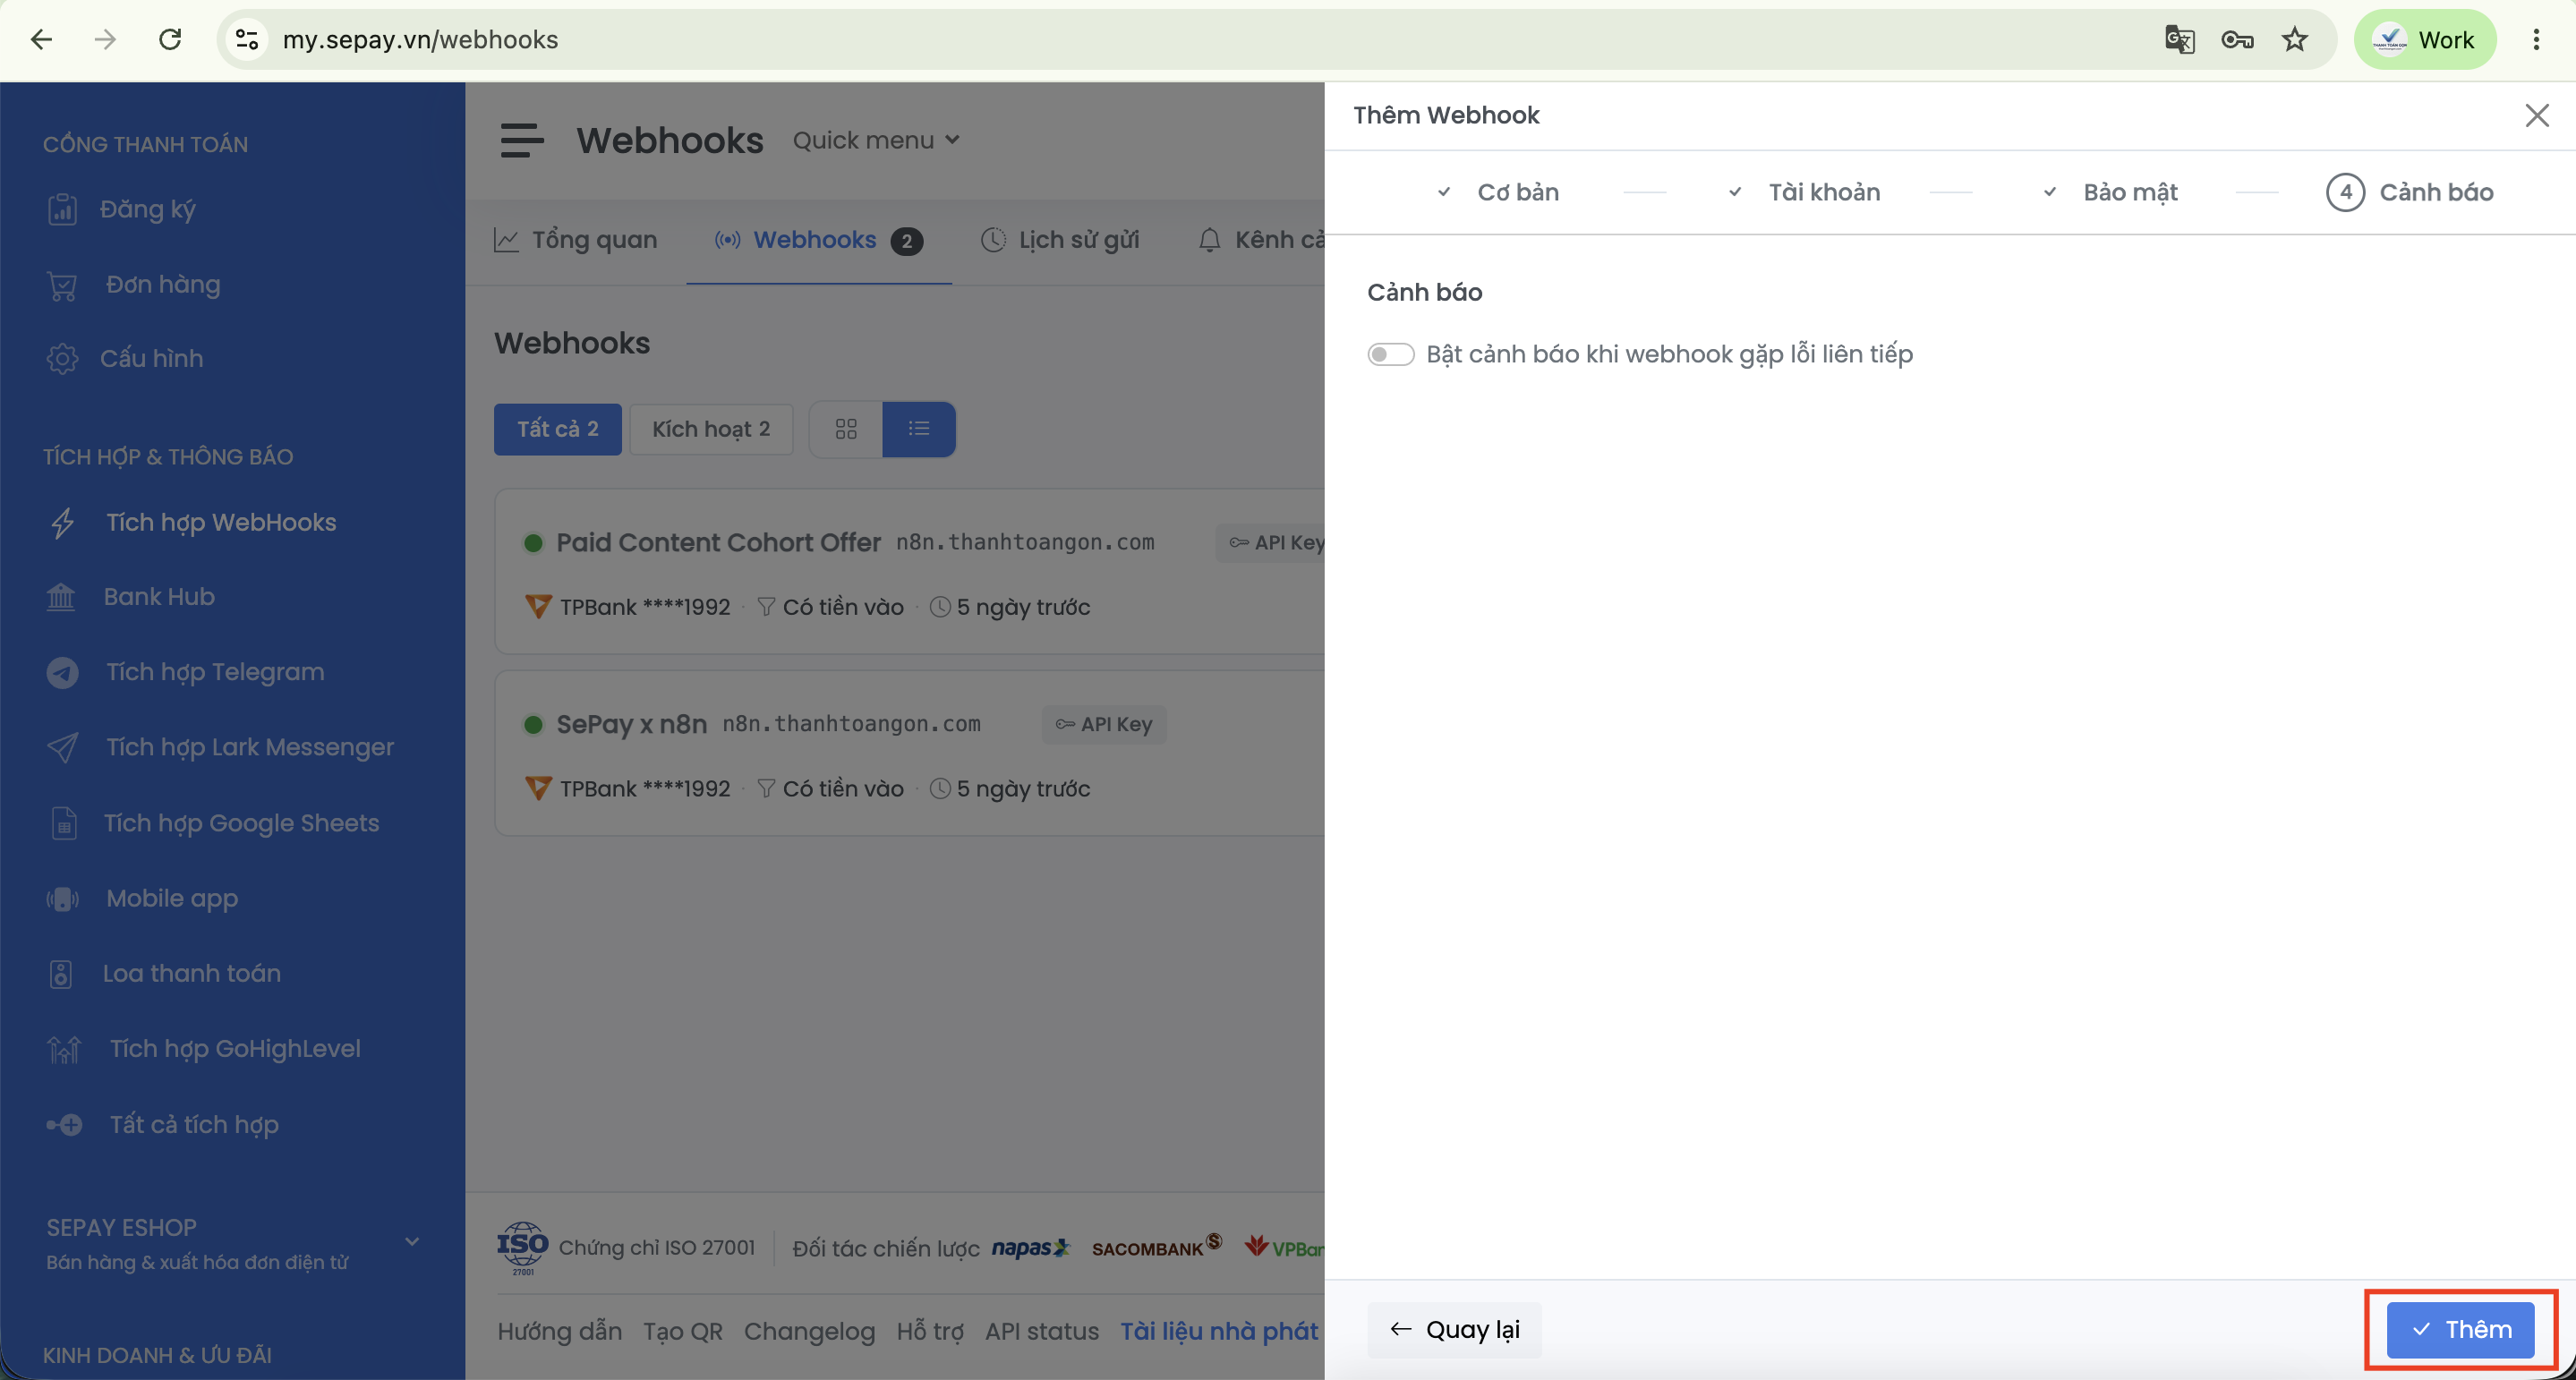Click TPBank ****1992 on Paid Content card
The image size is (2576, 1380).
click(x=628, y=607)
